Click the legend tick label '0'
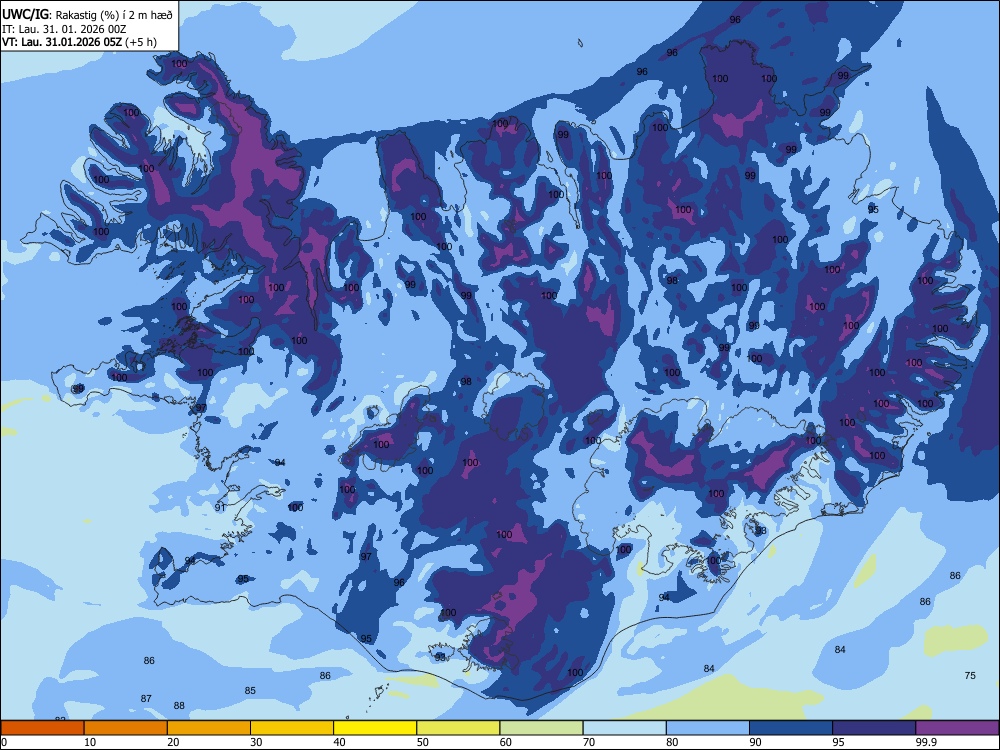 tap(4, 742)
